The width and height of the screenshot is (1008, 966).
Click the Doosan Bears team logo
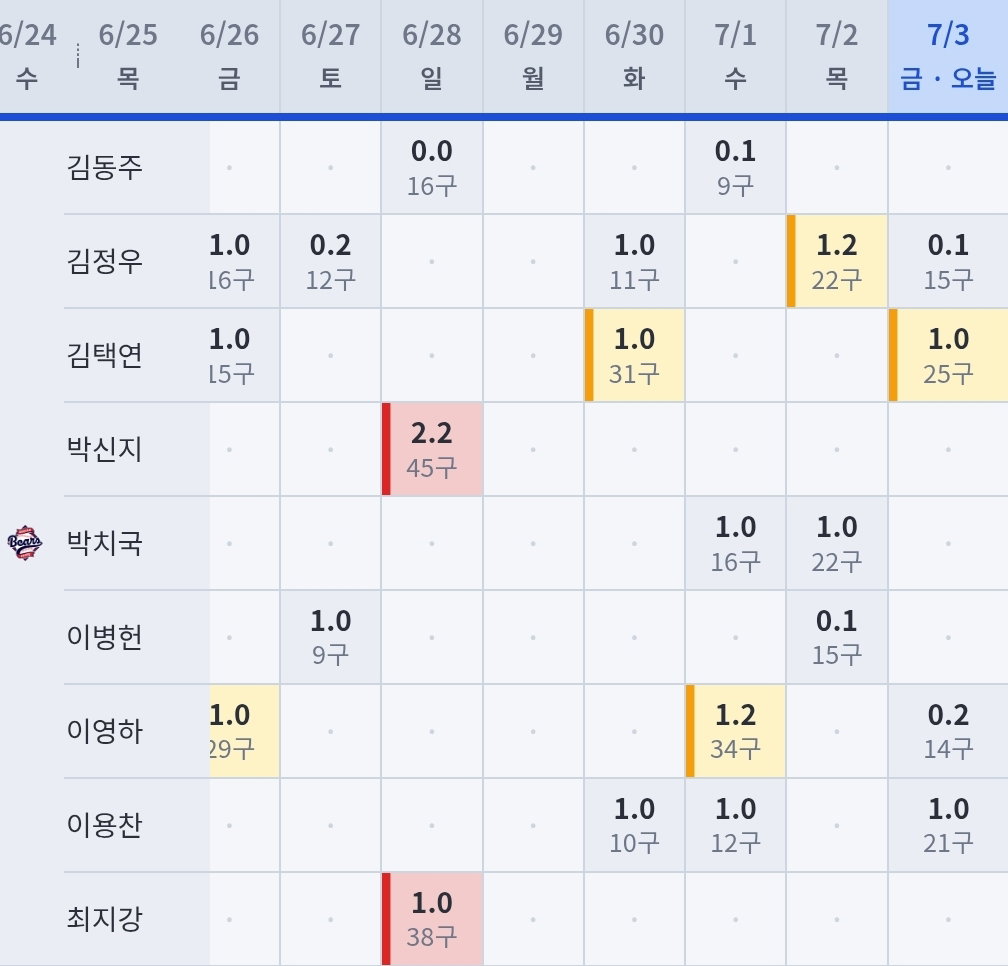point(25,543)
